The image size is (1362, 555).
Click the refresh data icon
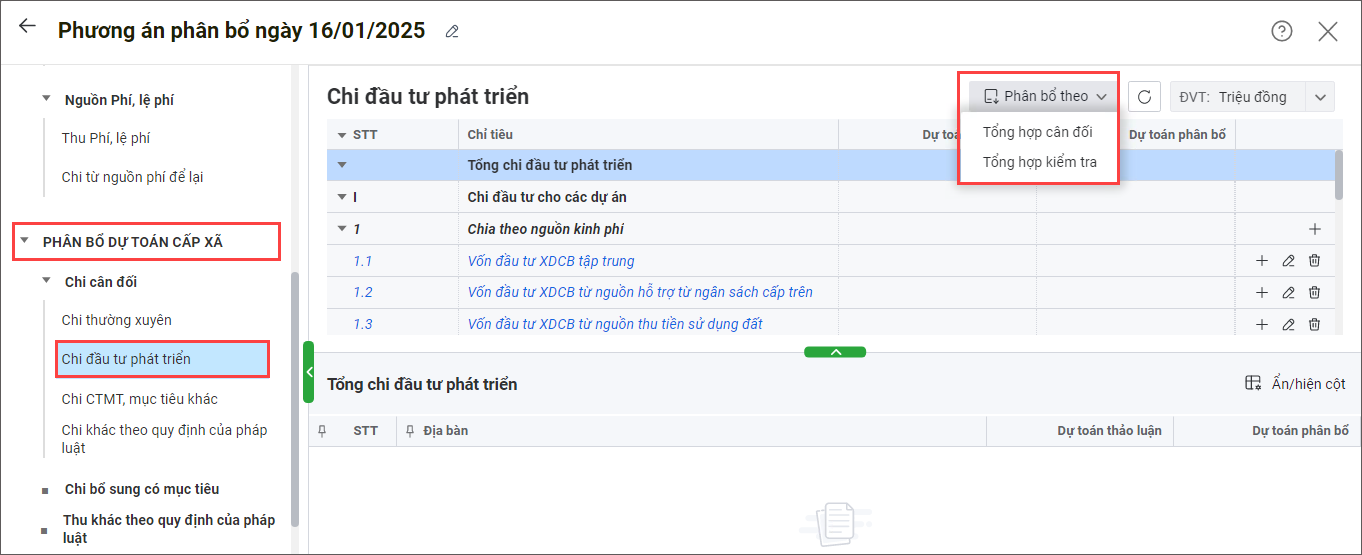(x=1144, y=97)
